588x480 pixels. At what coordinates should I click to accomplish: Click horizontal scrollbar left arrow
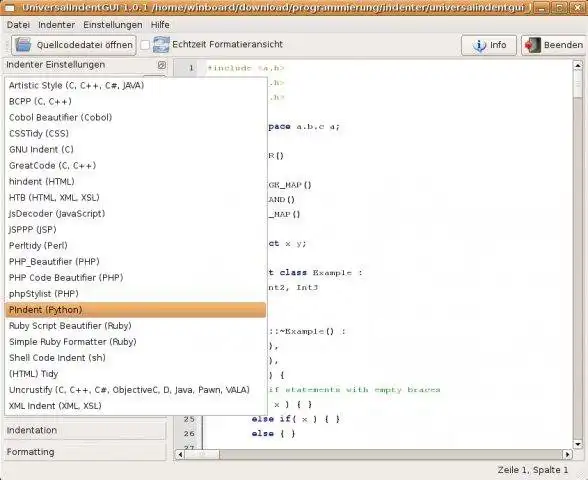[180, 455]
